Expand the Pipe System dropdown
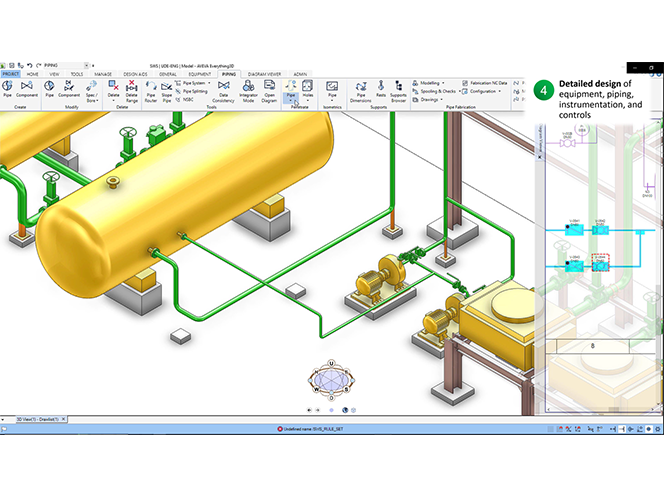Image resolution: width=664 pixels, height=498 pixels. pyautogui.click(x=194, y=83)
